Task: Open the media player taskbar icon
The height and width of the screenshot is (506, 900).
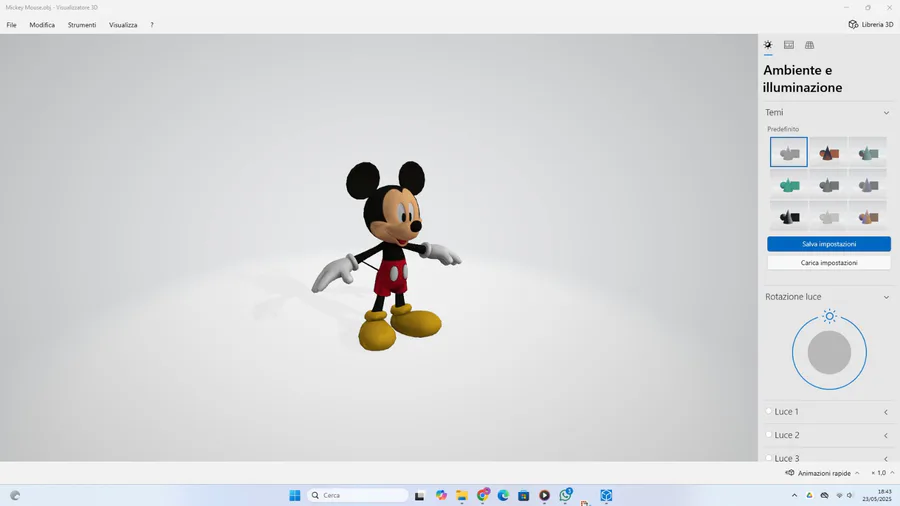Action: (x=544, y=495)
